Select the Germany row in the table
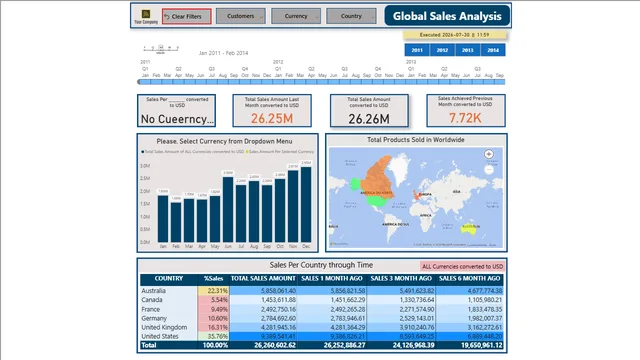Image resolution: width=640 pixels, height=360 pixels. tap(322, 318)
